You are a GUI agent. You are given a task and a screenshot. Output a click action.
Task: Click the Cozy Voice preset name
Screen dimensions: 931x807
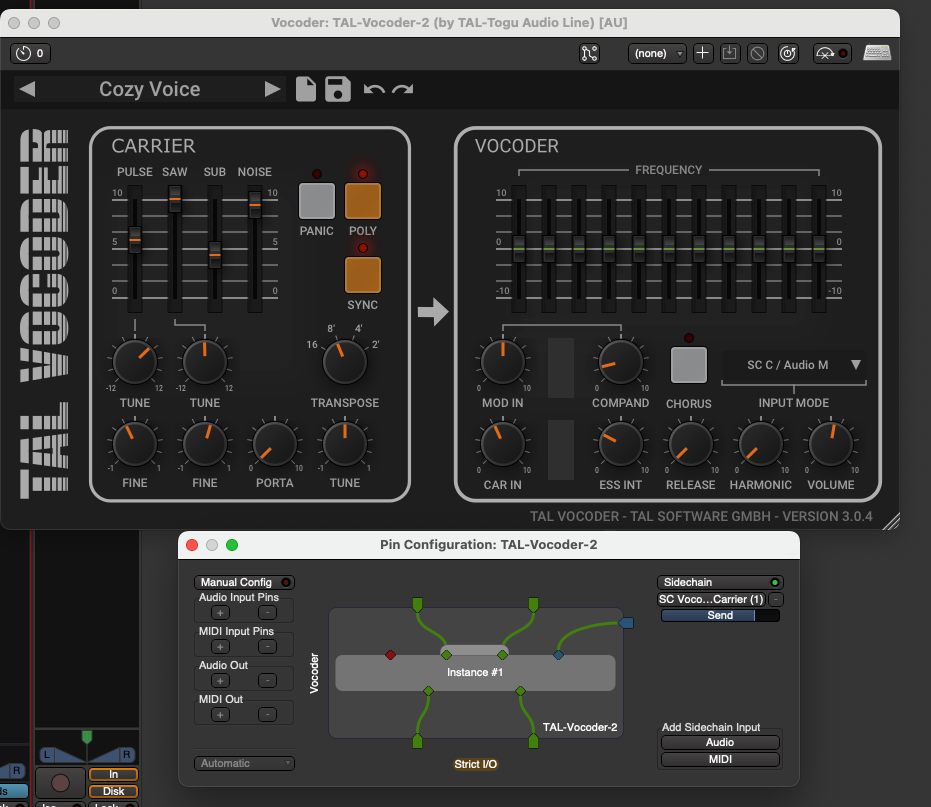pyautogui.click(x=150, y=89)
